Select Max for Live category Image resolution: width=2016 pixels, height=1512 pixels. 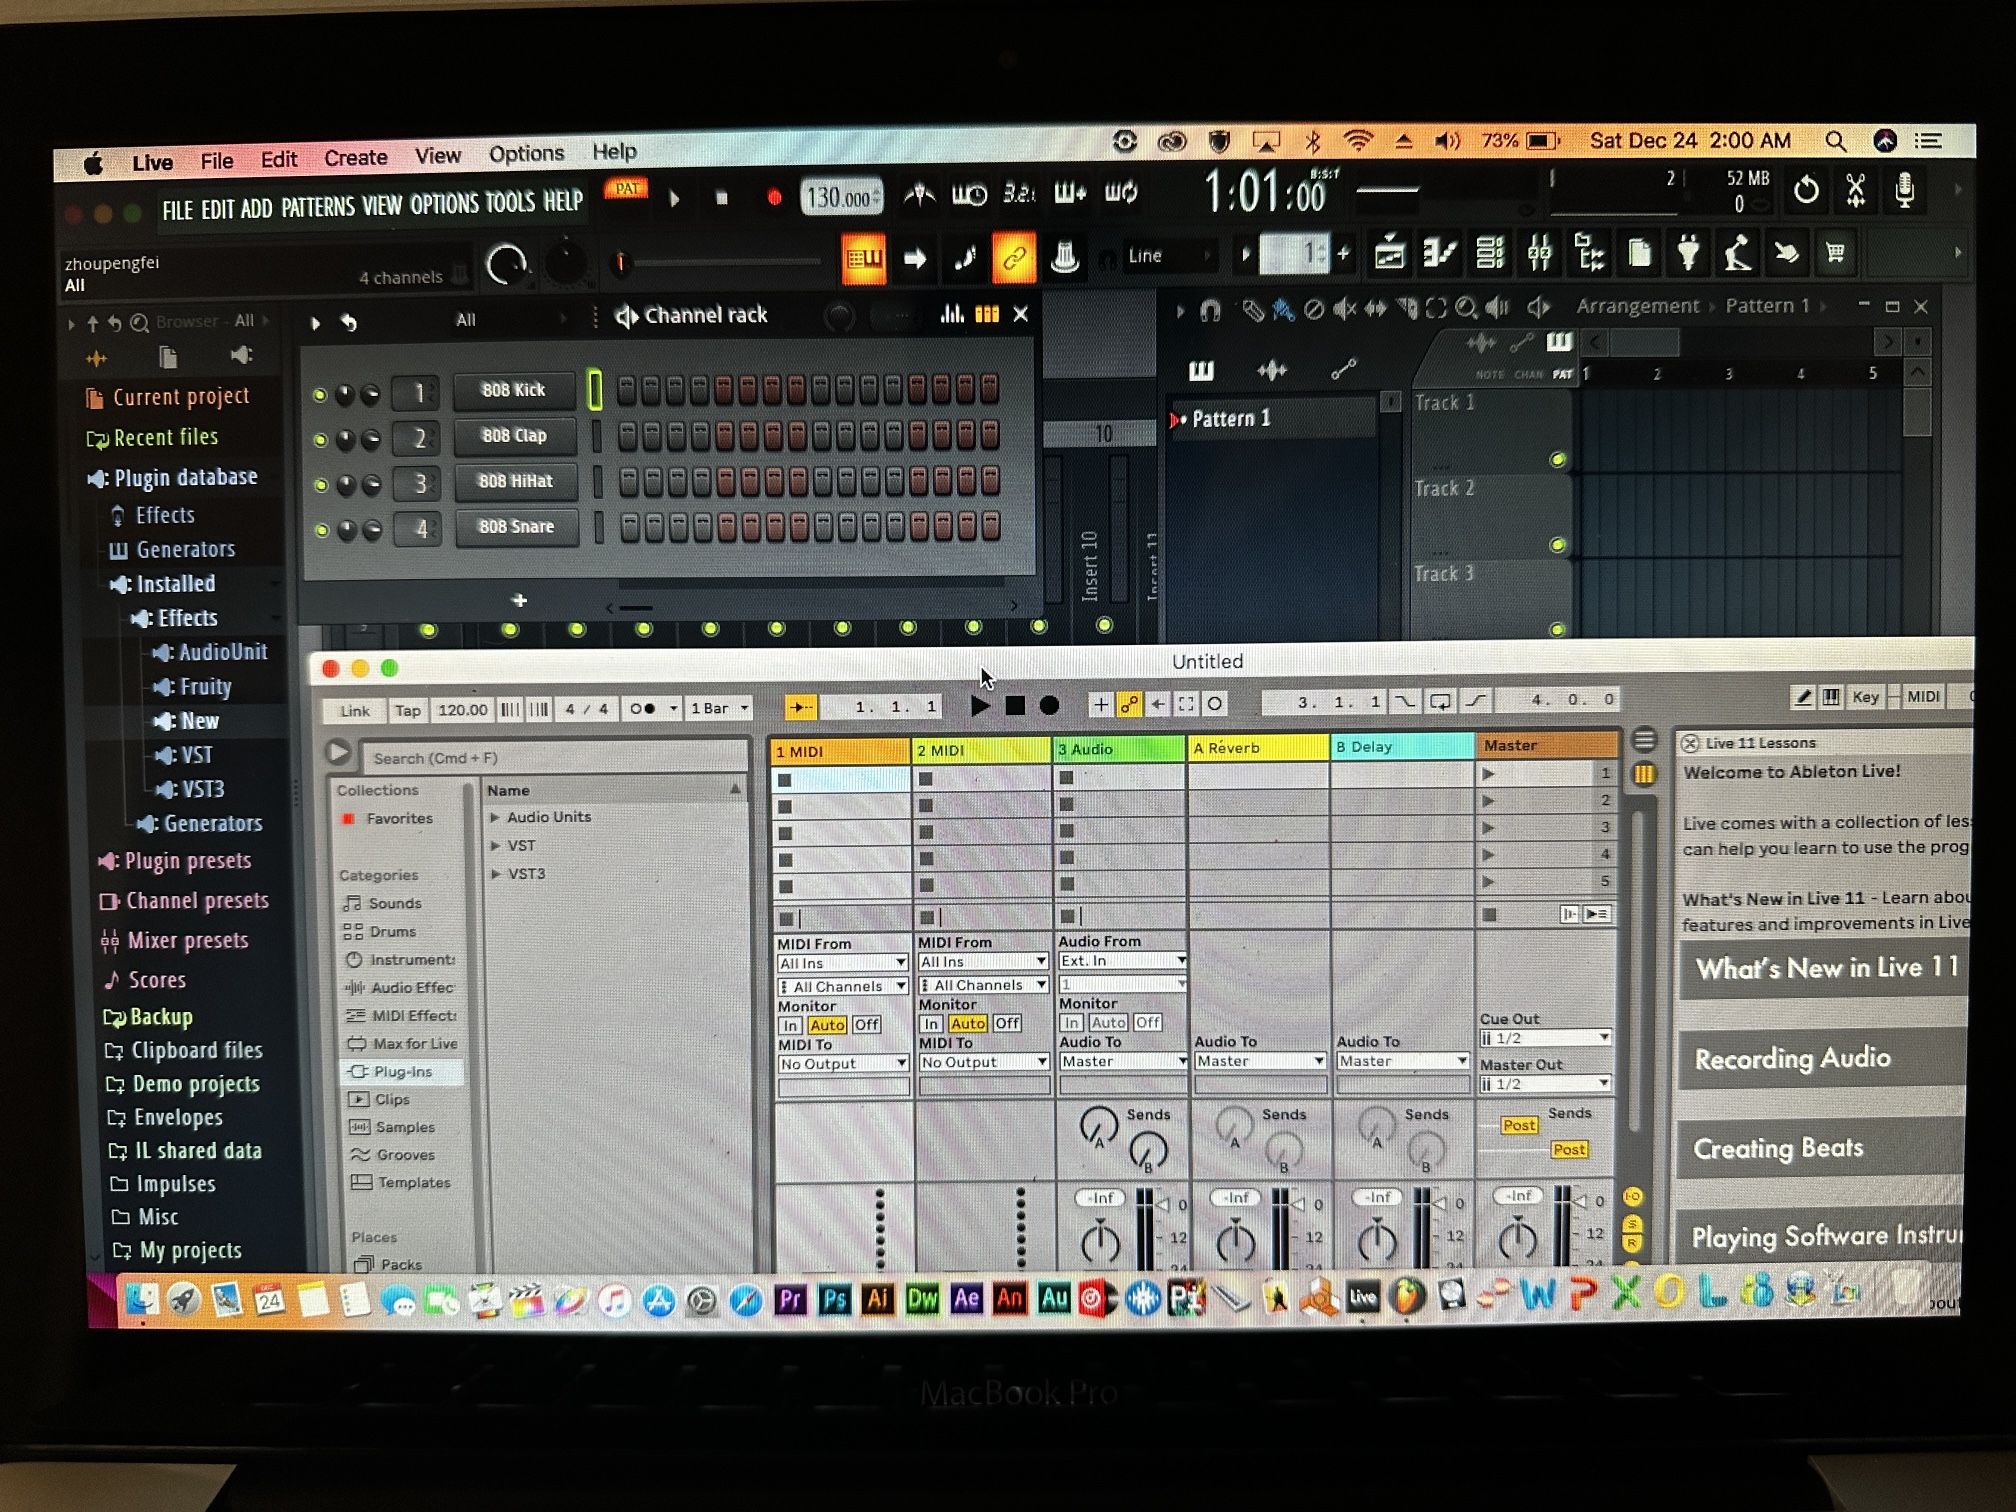[402, 1043]
